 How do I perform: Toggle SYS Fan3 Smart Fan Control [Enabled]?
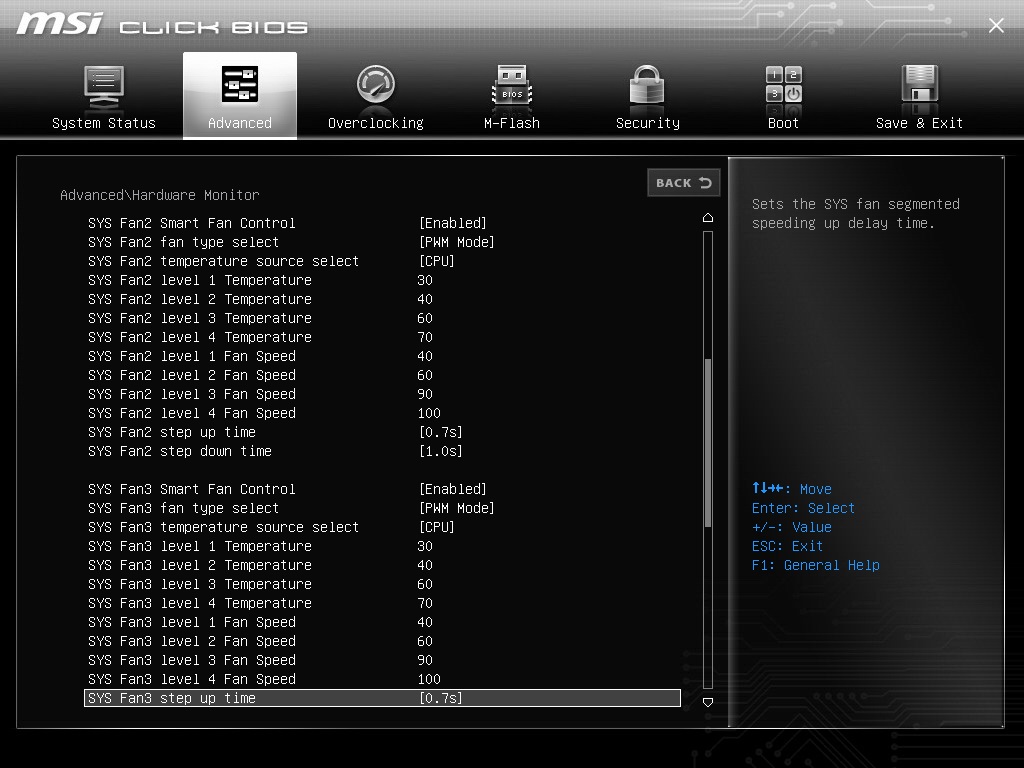[x=453, y=489]
